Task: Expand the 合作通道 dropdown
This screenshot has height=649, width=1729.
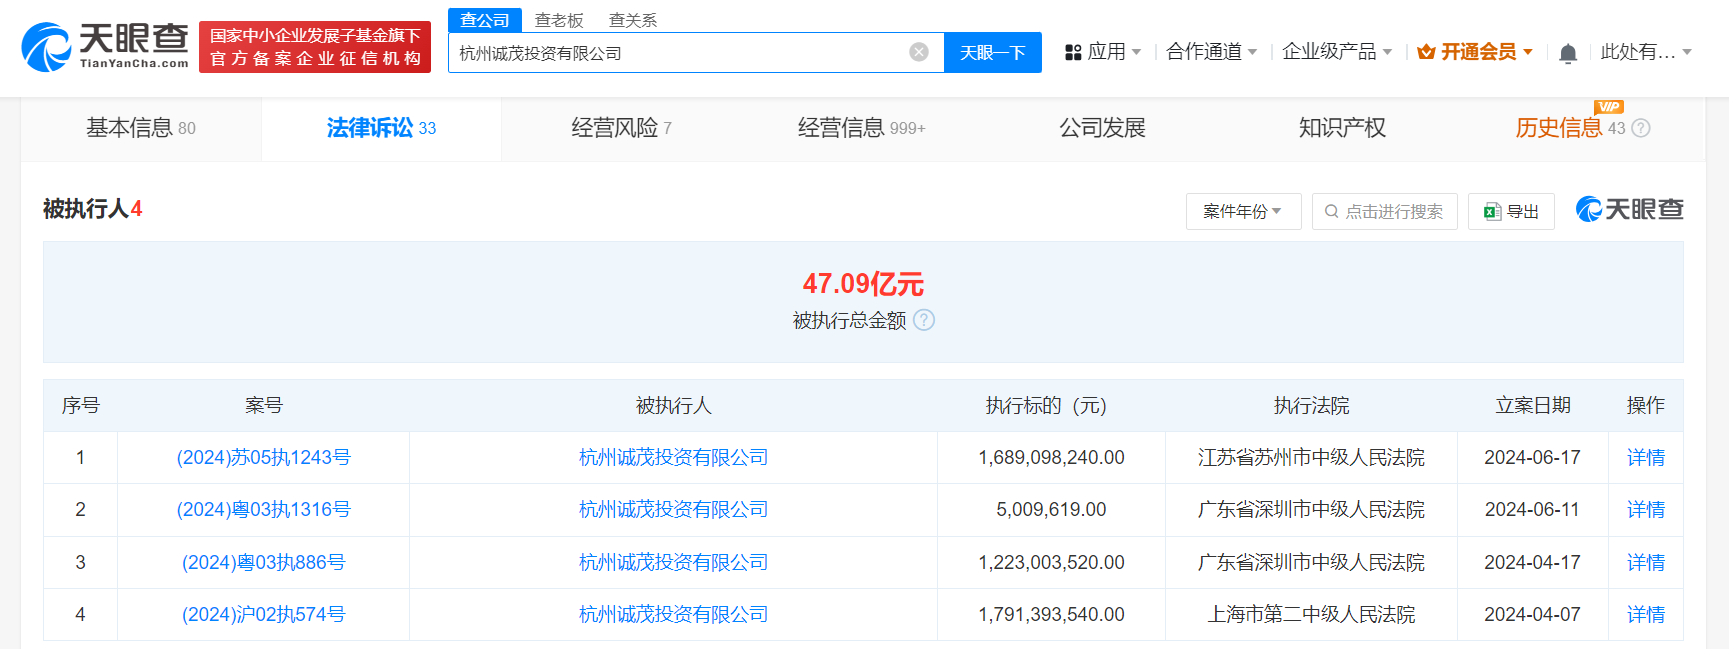Action: [x=1252, y=52]
